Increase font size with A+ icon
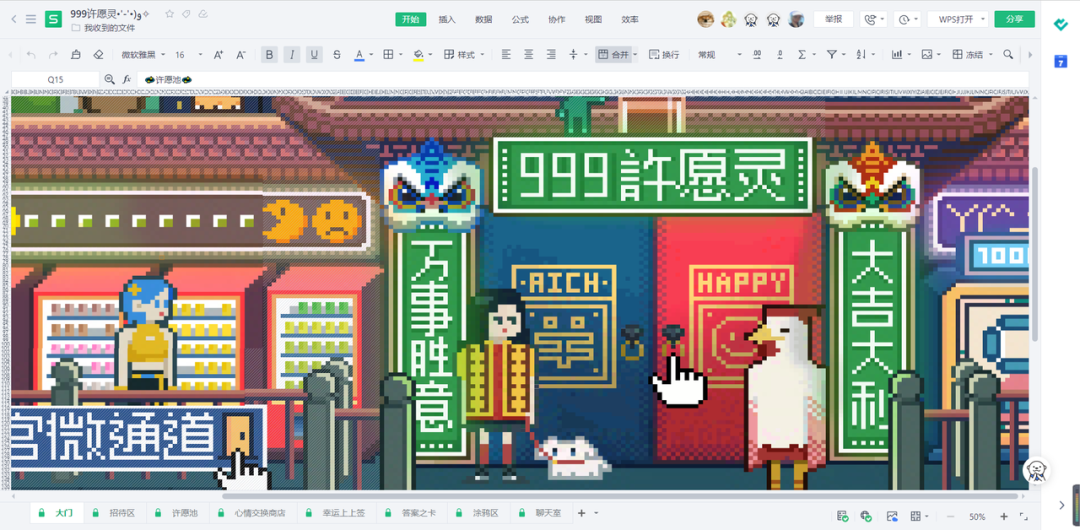 point(218,54)
